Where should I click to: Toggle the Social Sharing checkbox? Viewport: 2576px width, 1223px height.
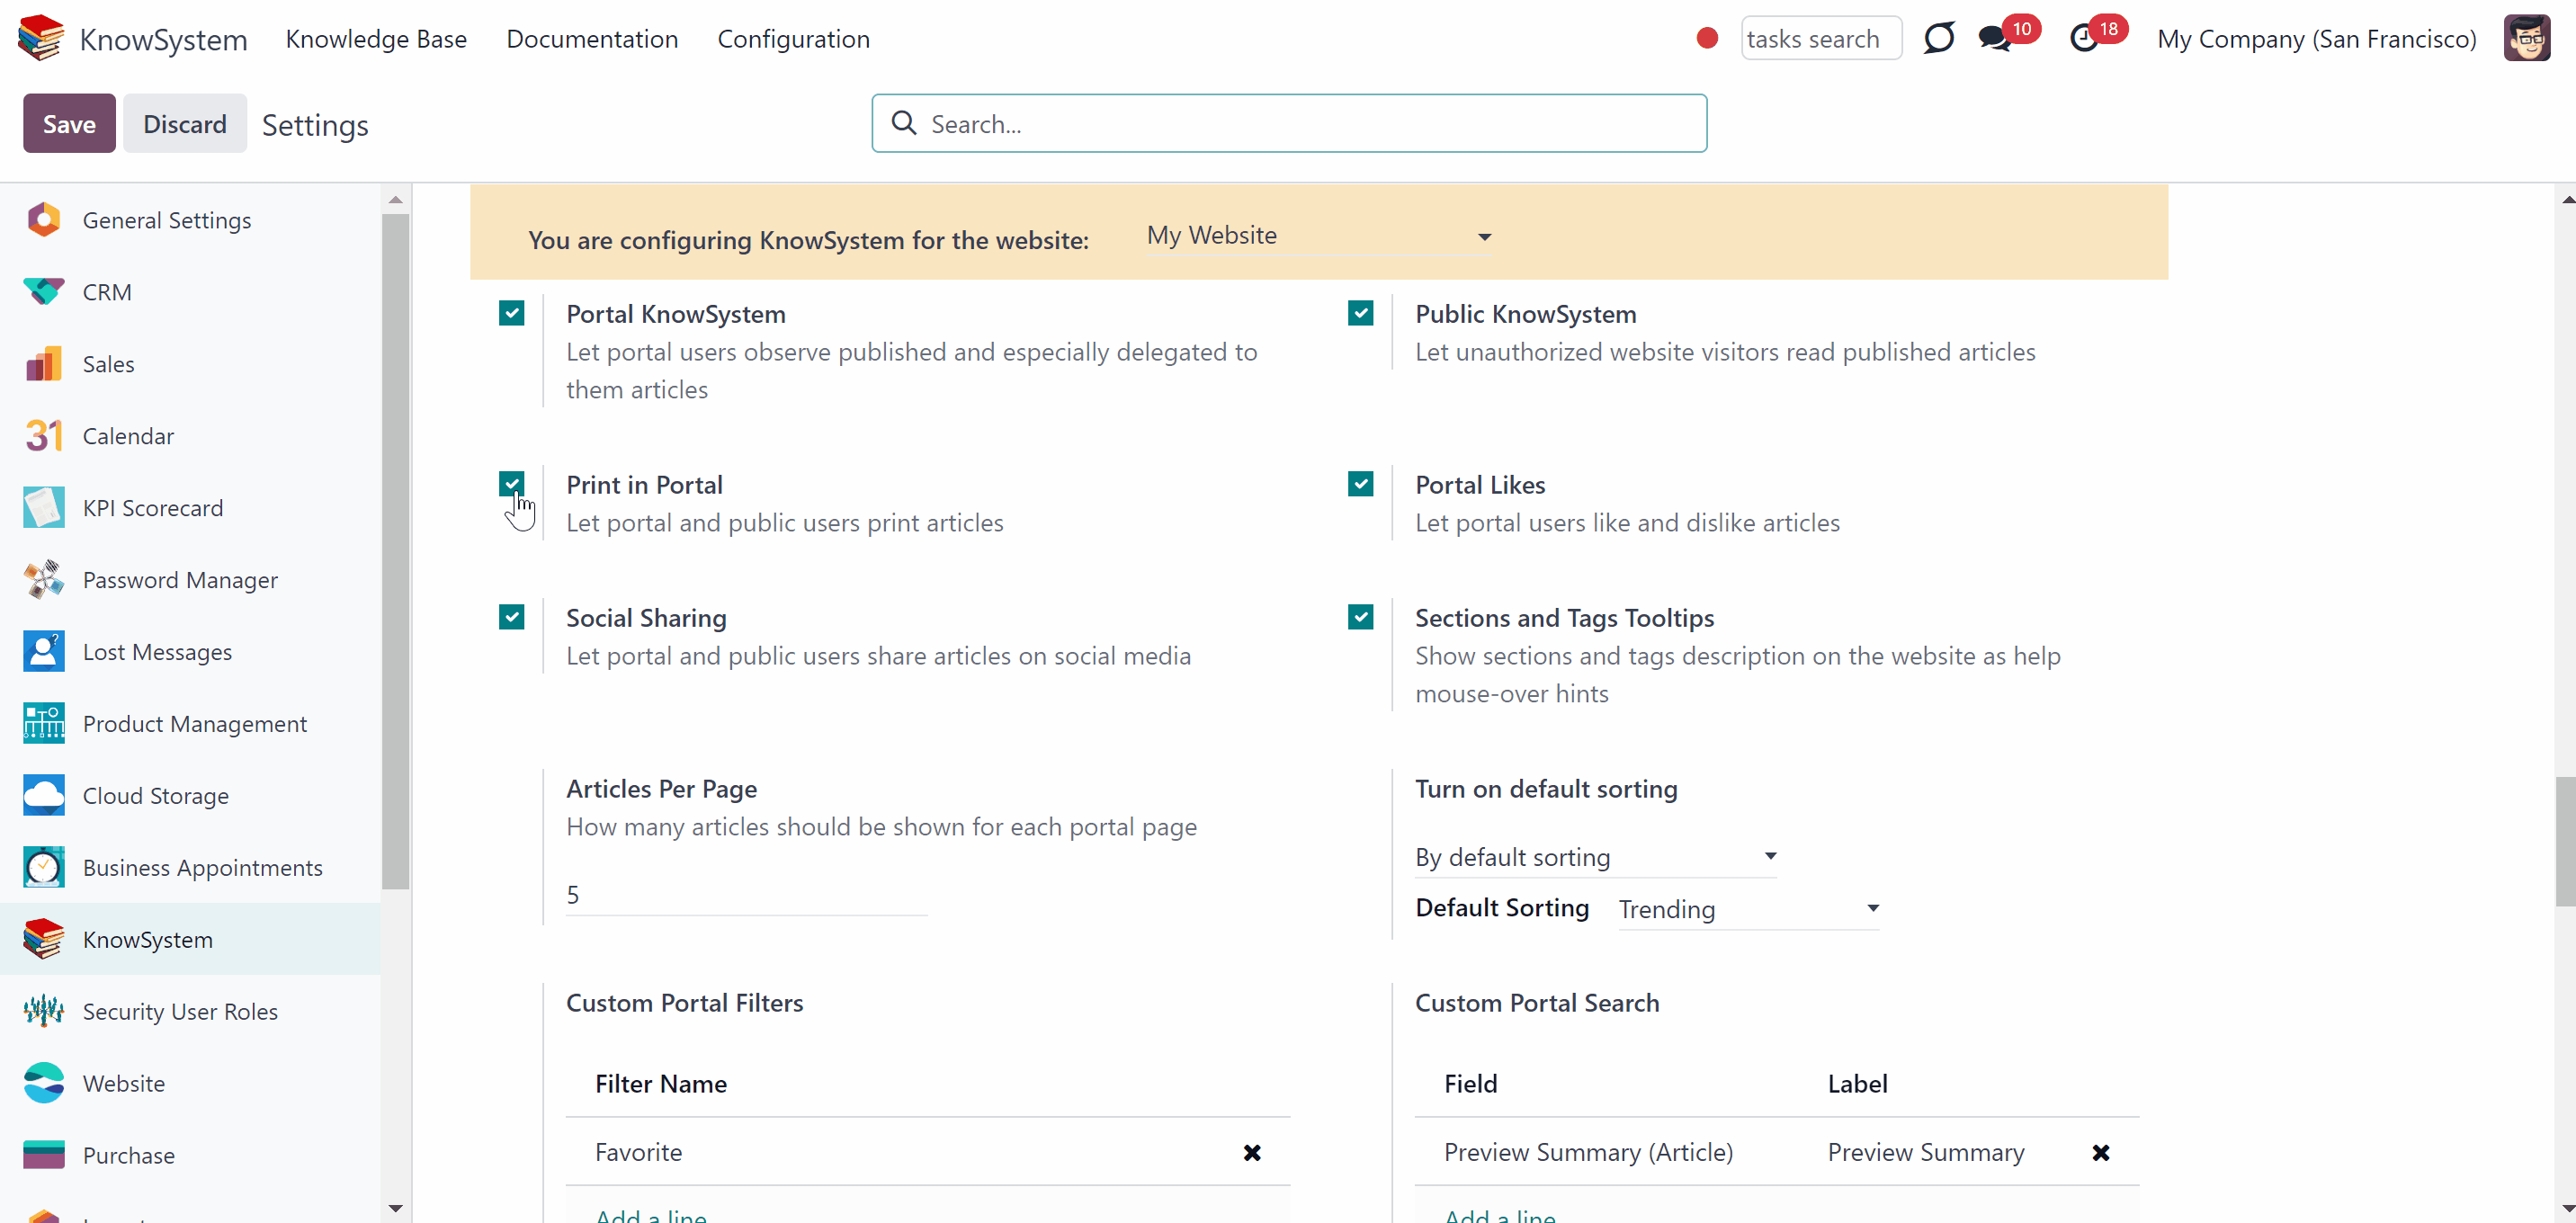click(x=511, y=617)
